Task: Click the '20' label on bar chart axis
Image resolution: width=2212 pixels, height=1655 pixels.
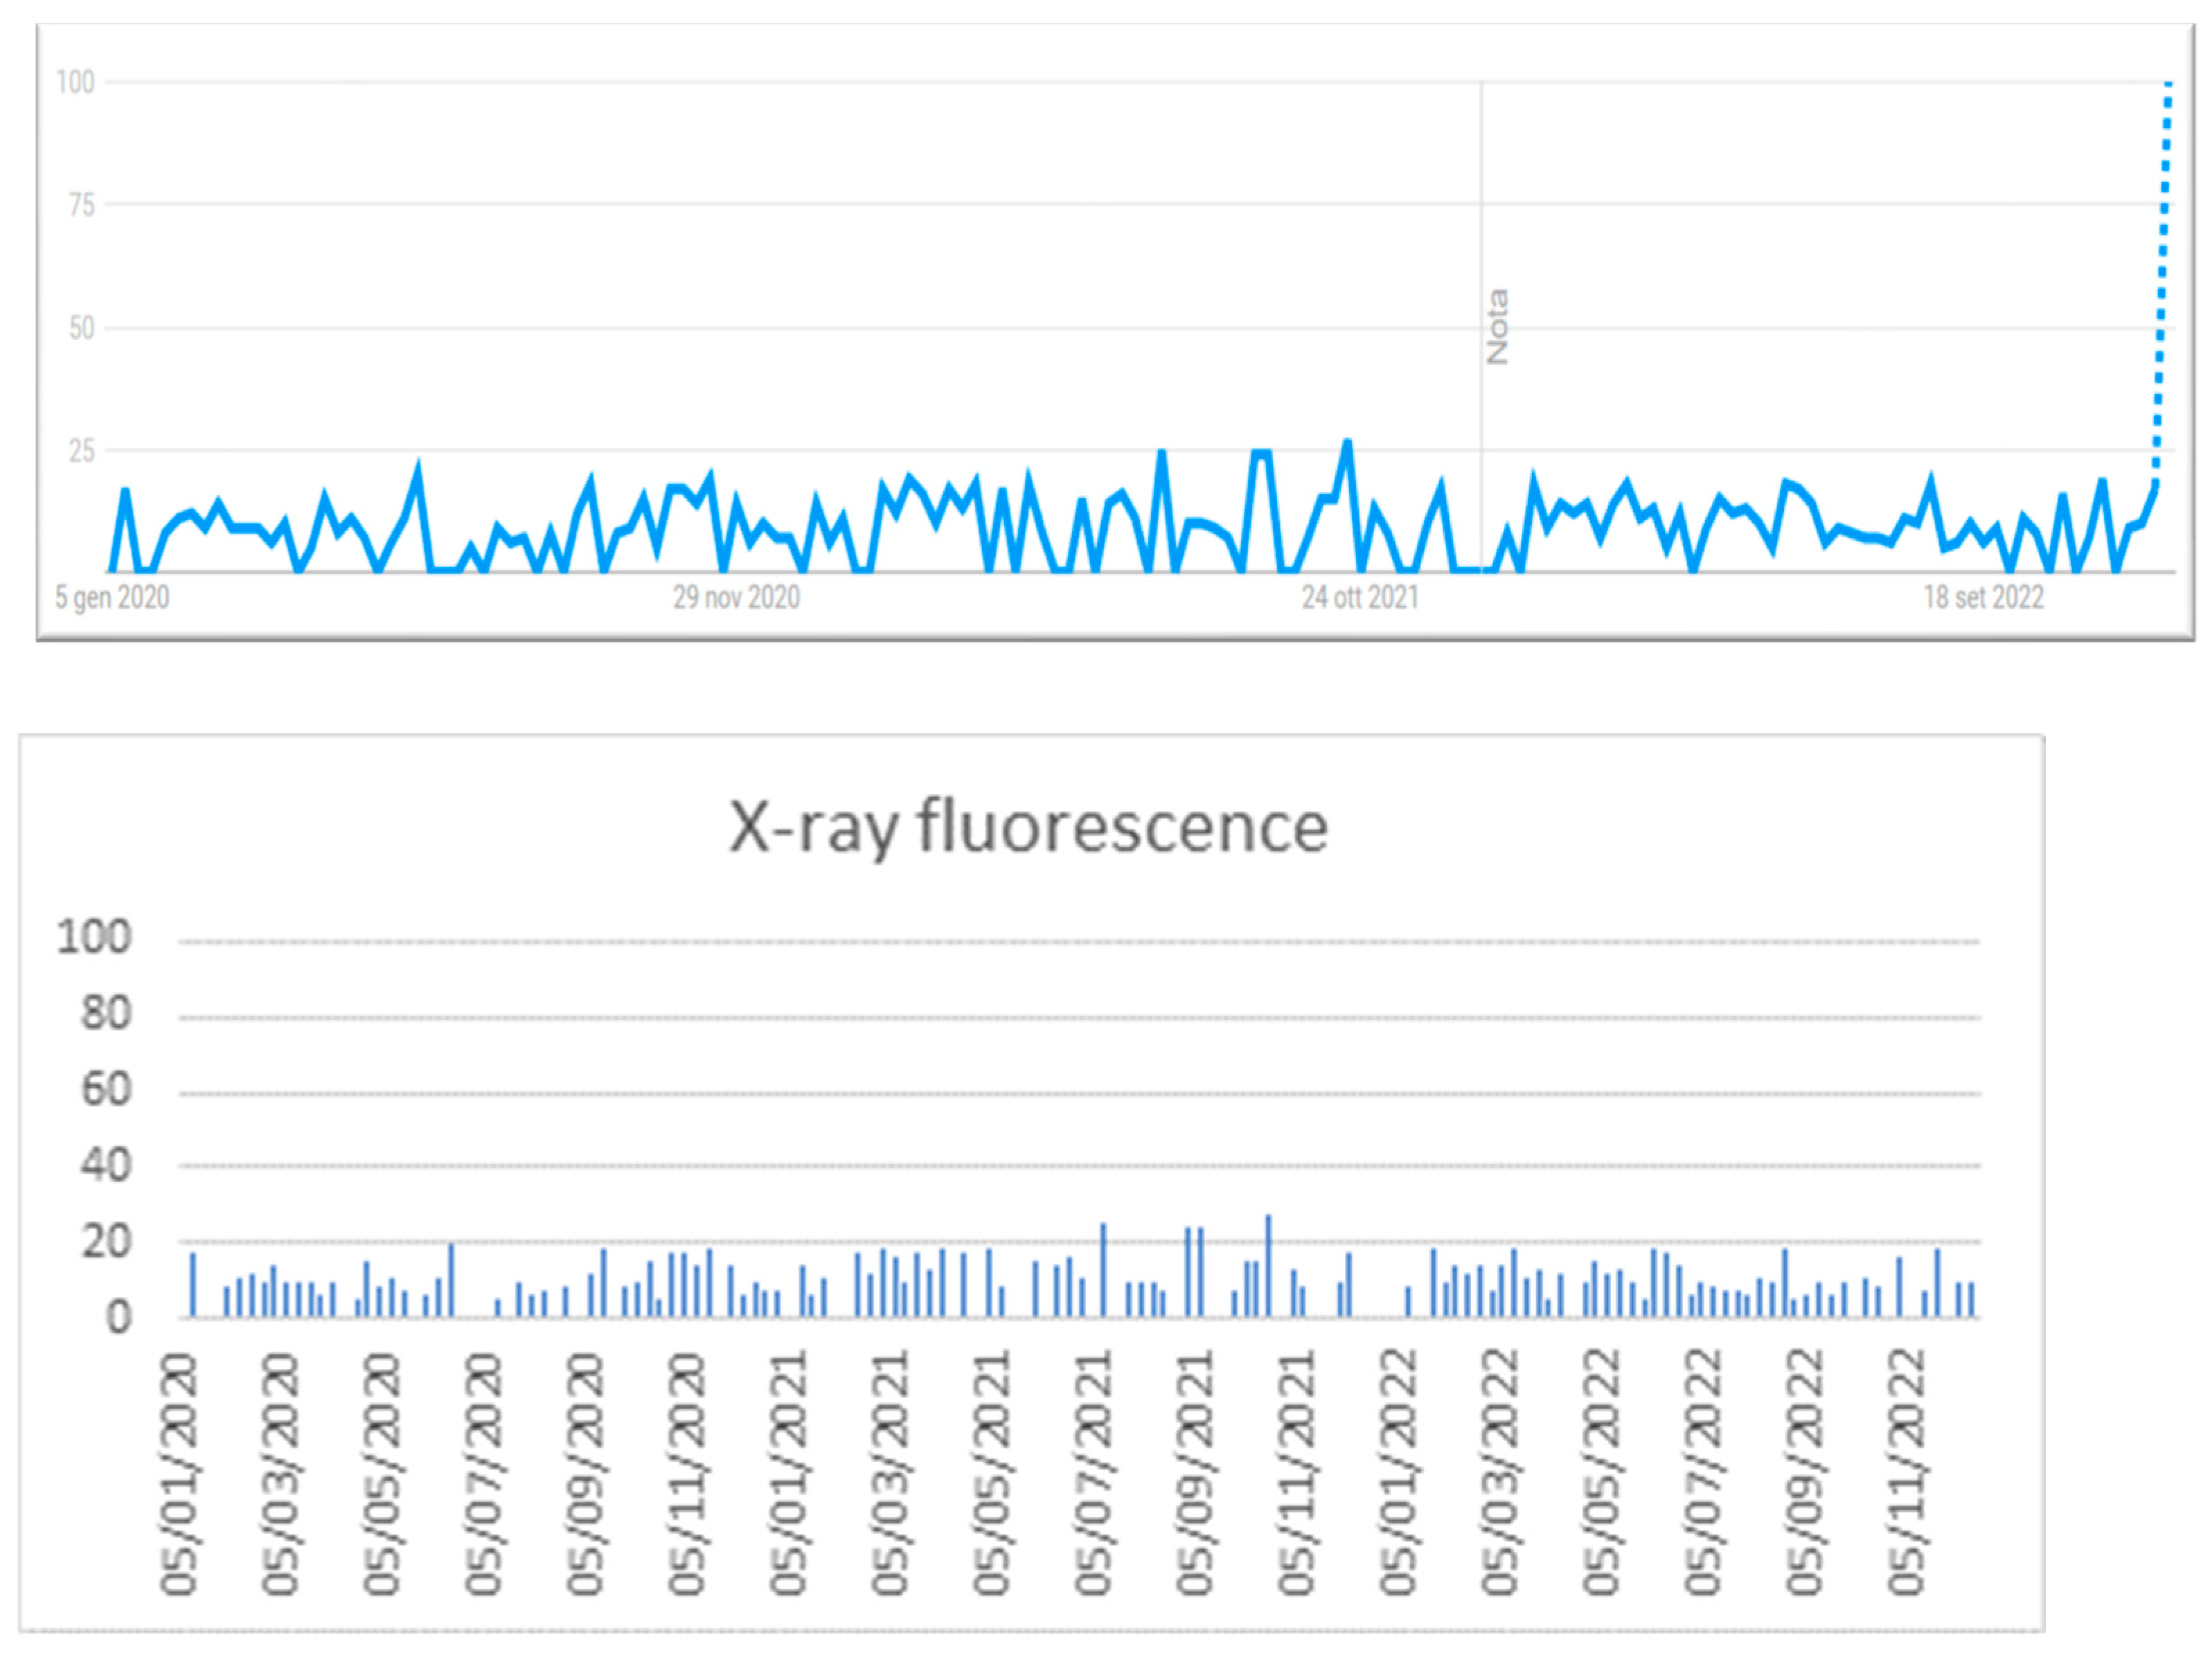Action: 106,1242
